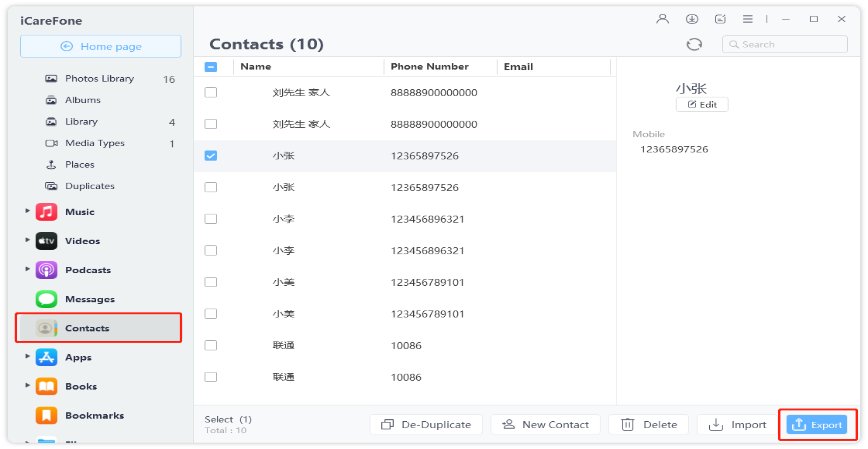Open the user account icon
The width and height of the screenshot is (868, 449).
coord(662,19)
